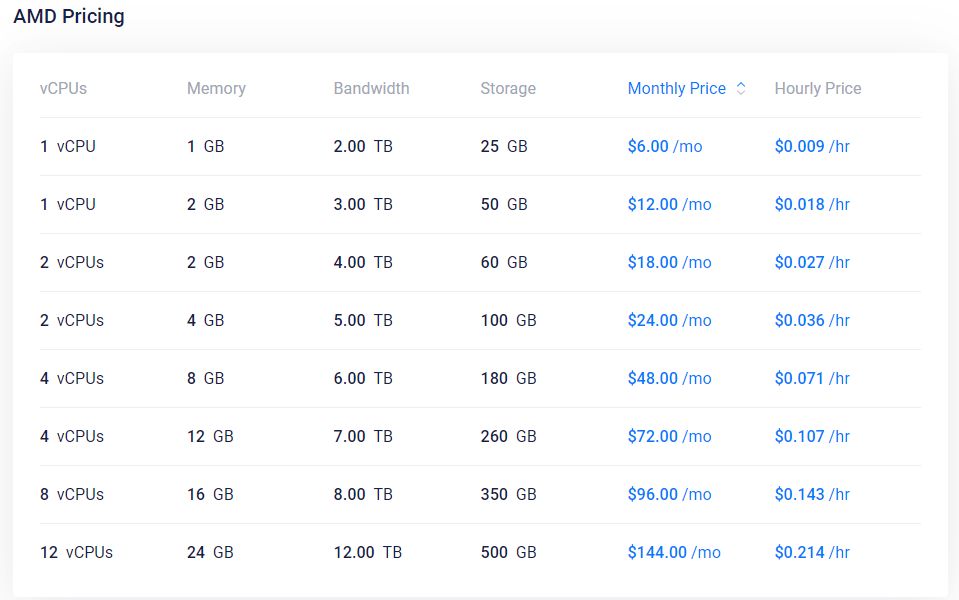Click the Storage column header
959x600 pixels.
(508, 89)
